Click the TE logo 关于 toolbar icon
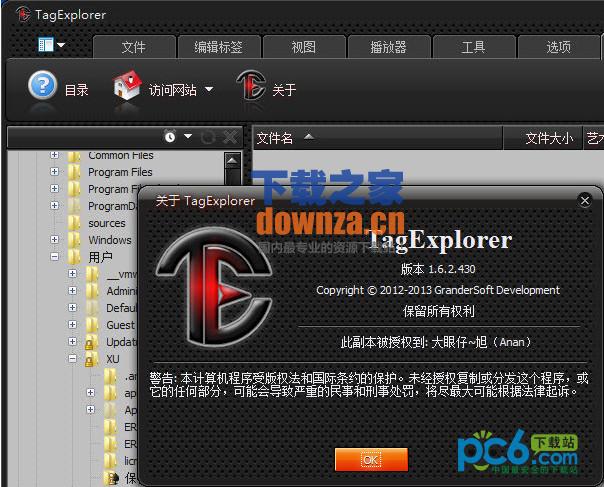This screenshot has height=487, width=604. point(251,85)
